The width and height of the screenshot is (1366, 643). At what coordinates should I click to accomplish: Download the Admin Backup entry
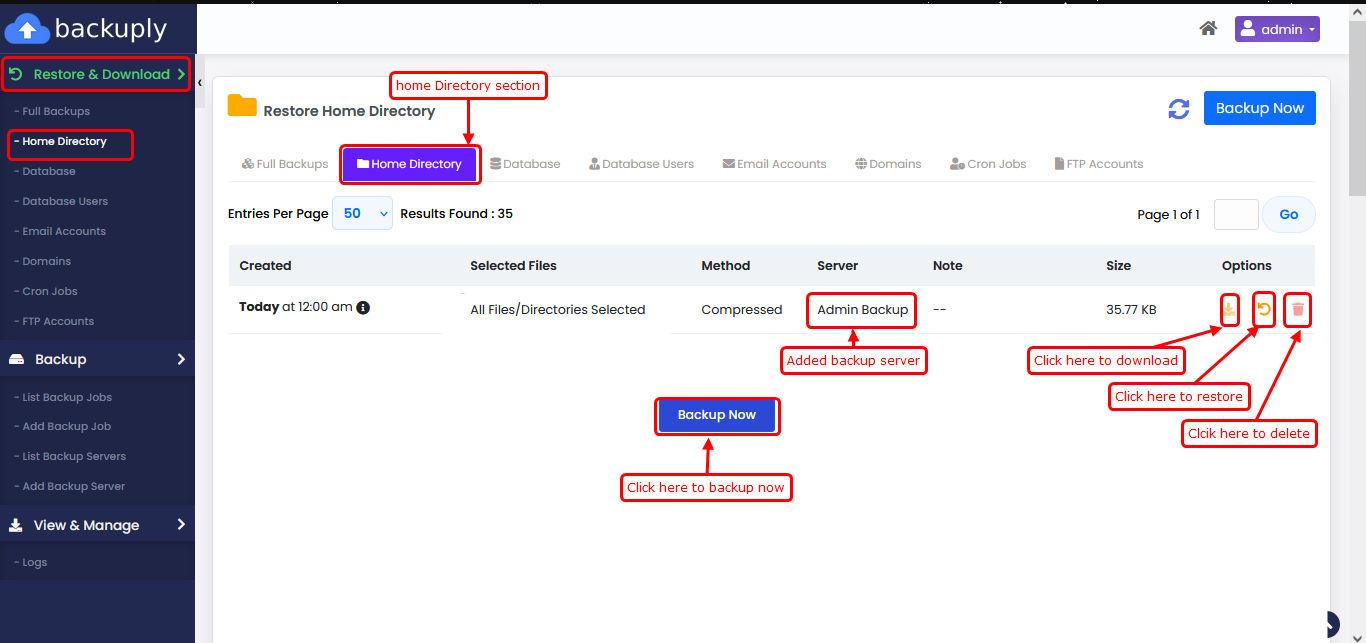click(x=1229, y=310)
